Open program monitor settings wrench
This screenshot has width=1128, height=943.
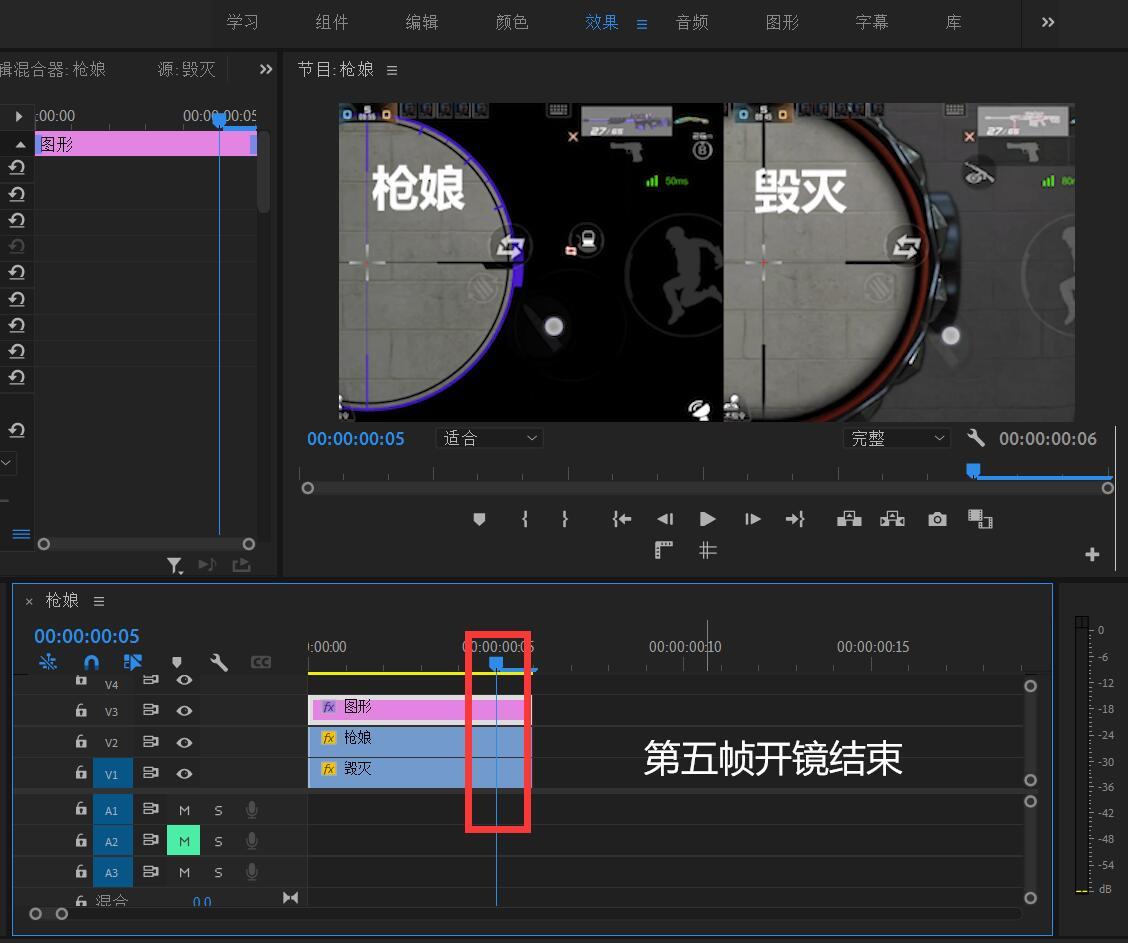click(975, 438)
